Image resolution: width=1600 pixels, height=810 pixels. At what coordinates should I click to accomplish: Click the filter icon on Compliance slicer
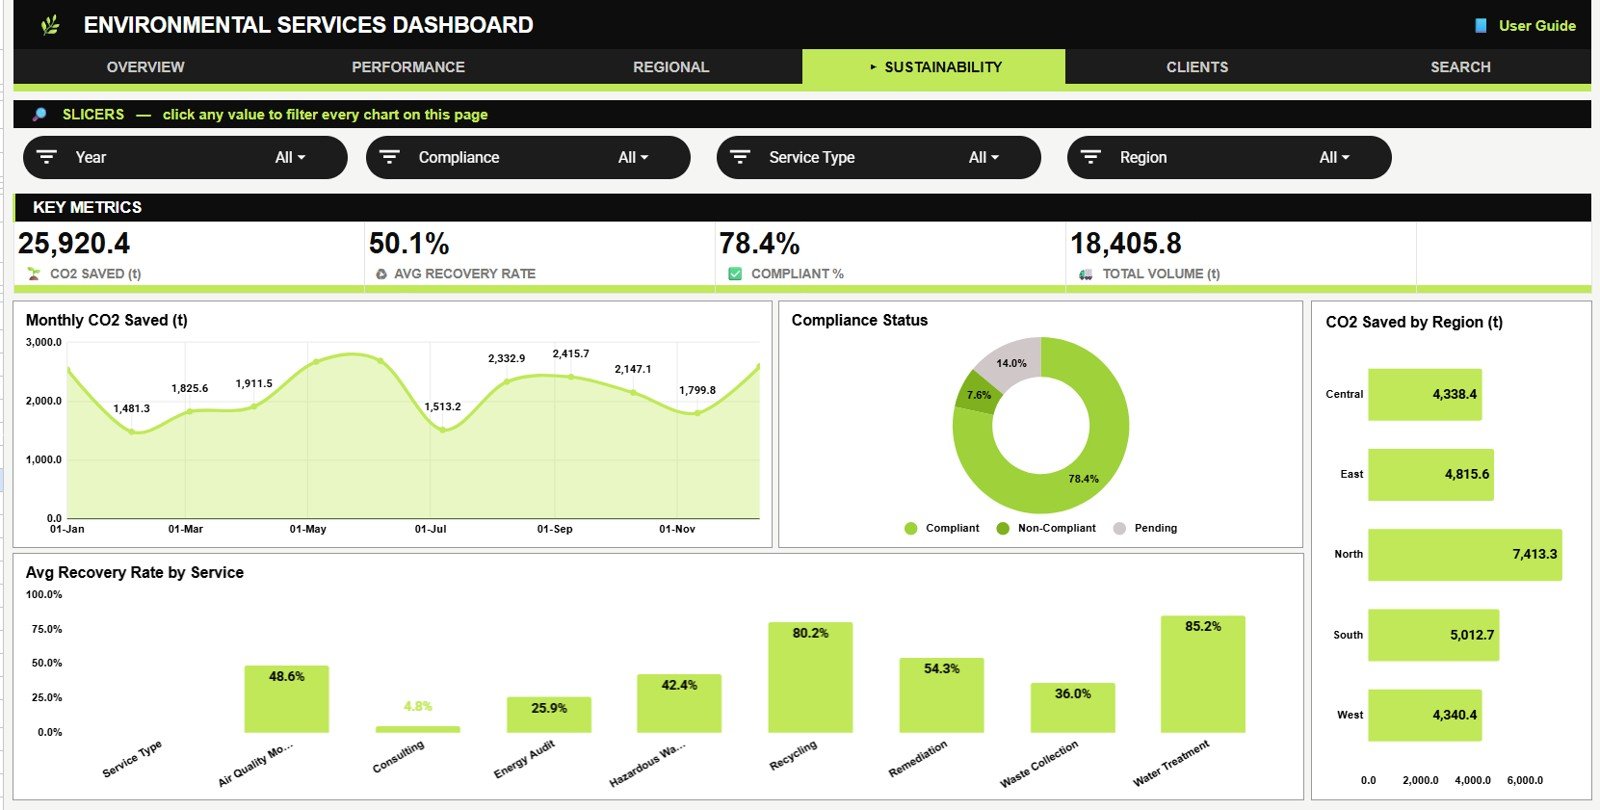(390, 157)
